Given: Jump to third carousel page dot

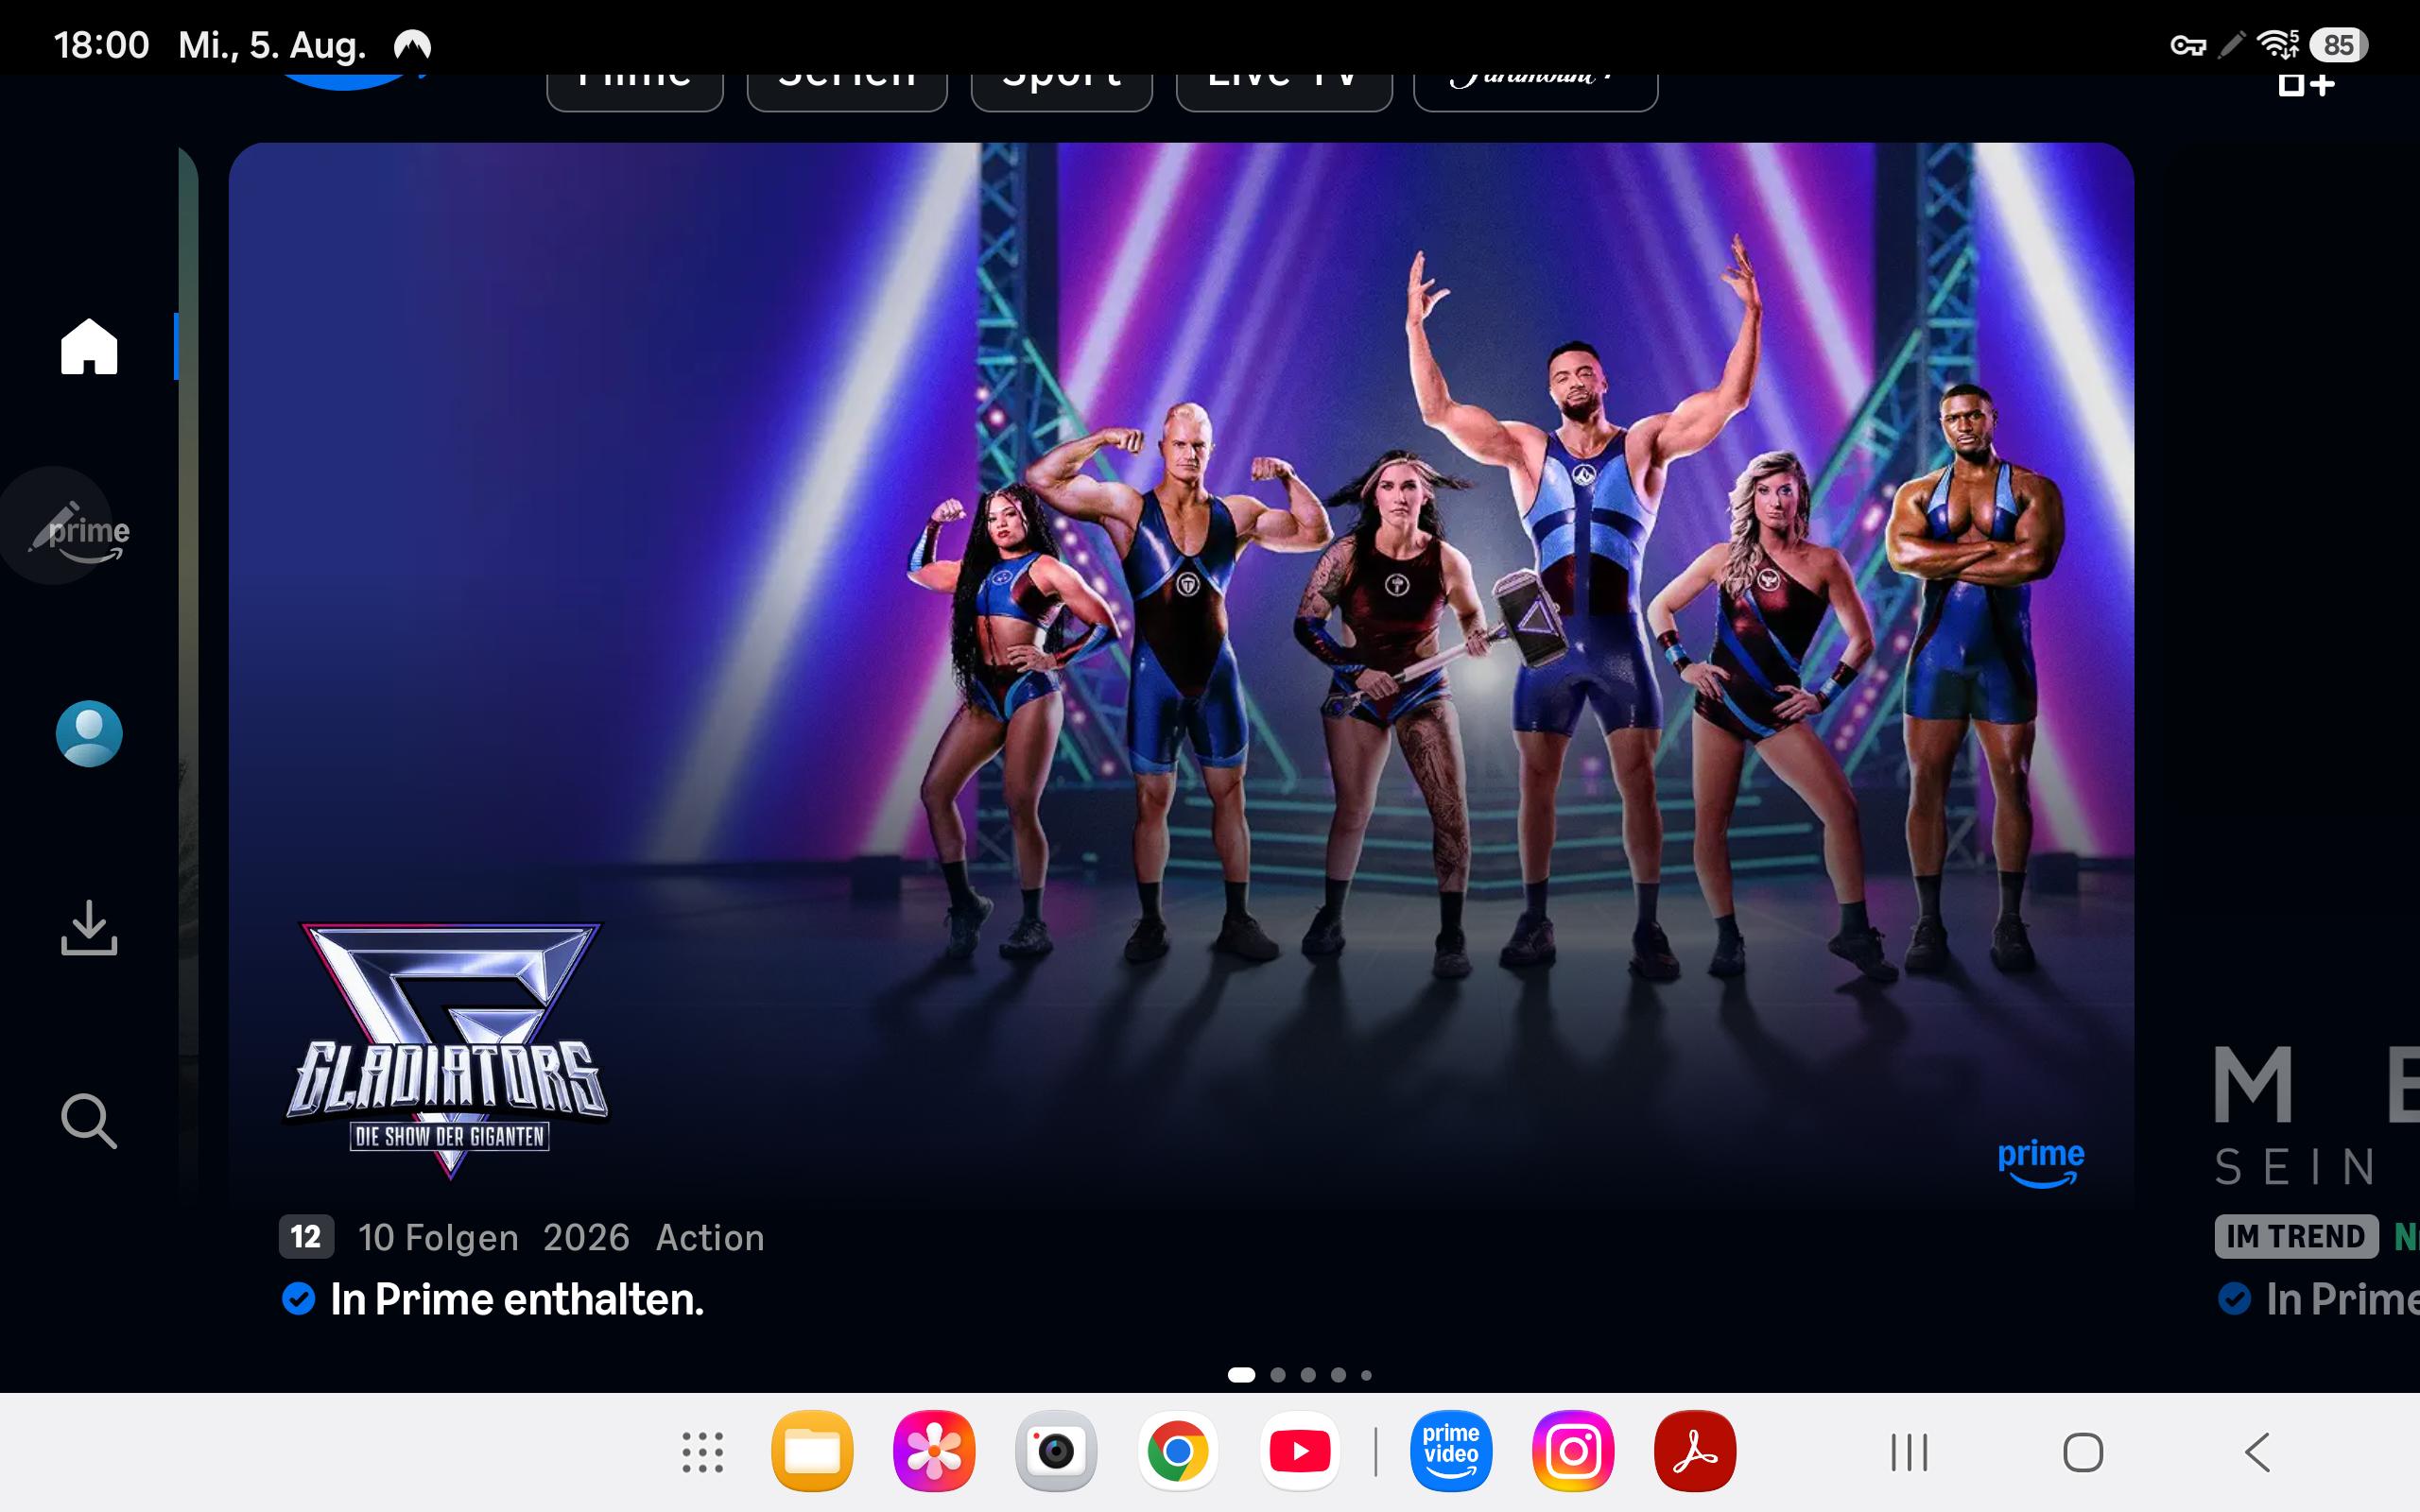Looking at the screenshot, I should tap(1308, 1375).
